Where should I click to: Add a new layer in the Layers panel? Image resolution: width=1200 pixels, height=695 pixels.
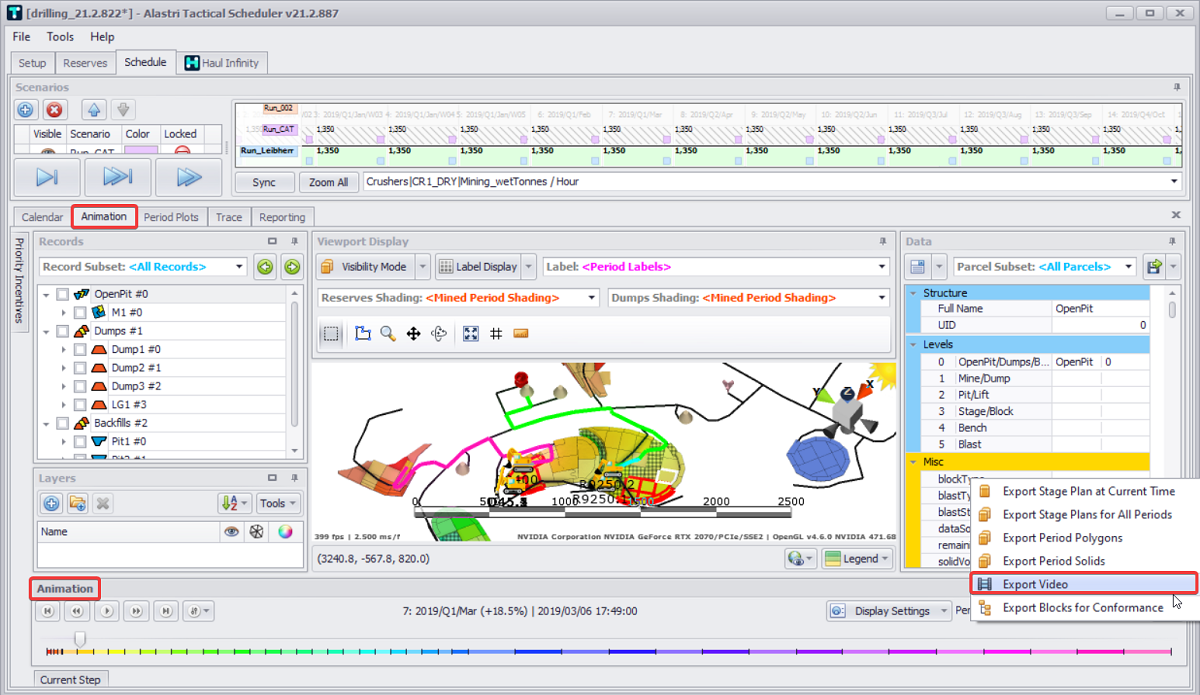[51, 503]
